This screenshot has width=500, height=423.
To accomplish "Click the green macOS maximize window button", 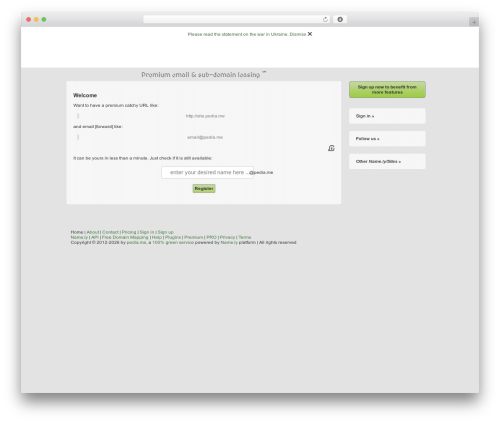I will click(x=44, y=19).
